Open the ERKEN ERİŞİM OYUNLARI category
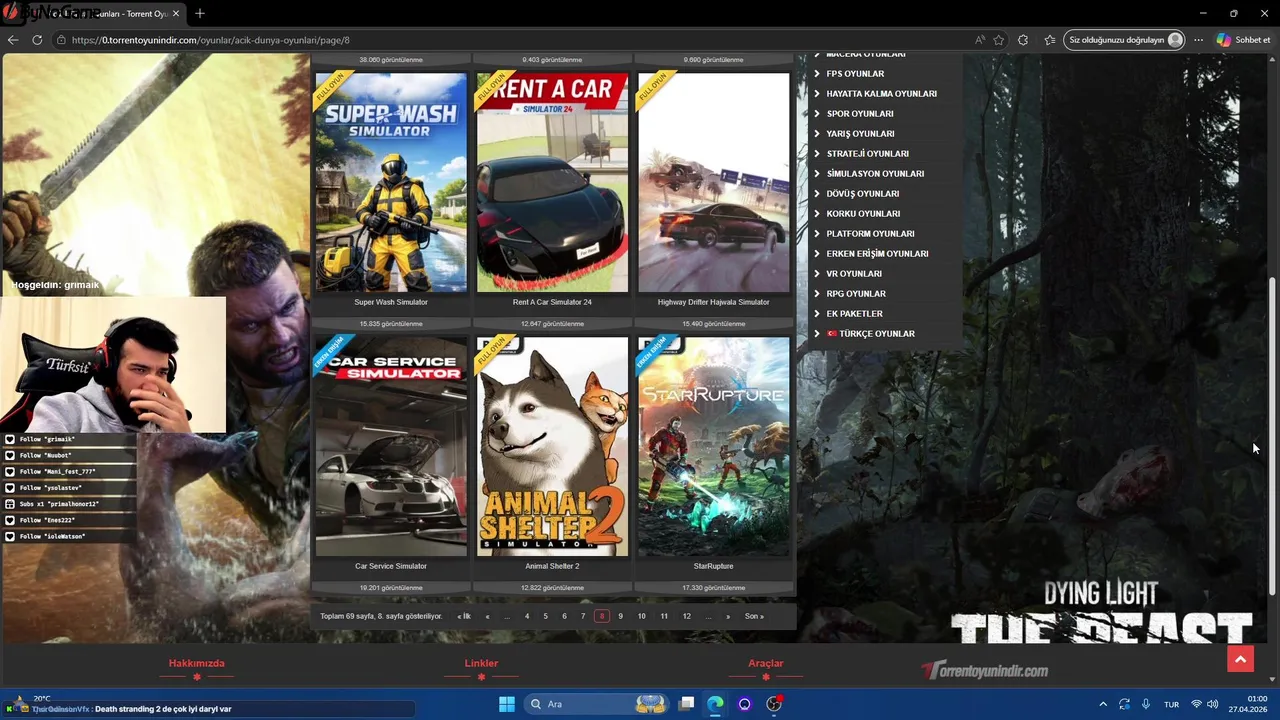Image resolution: width=1280 pixels, height=720 pixels. (877, 254)
